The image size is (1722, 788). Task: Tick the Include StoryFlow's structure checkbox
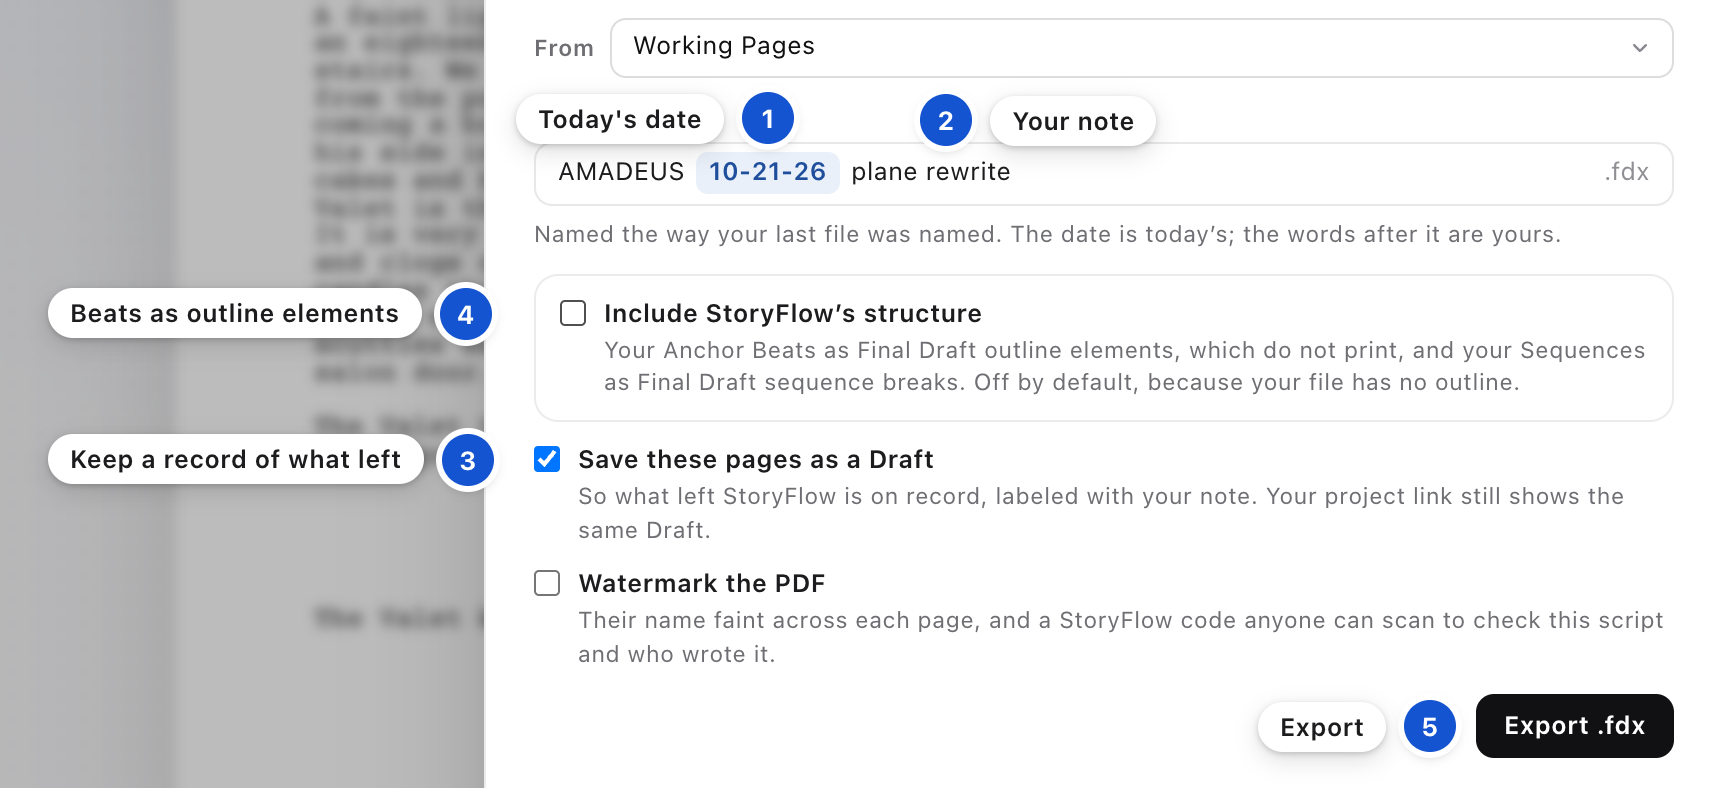(x=573, y=313)
